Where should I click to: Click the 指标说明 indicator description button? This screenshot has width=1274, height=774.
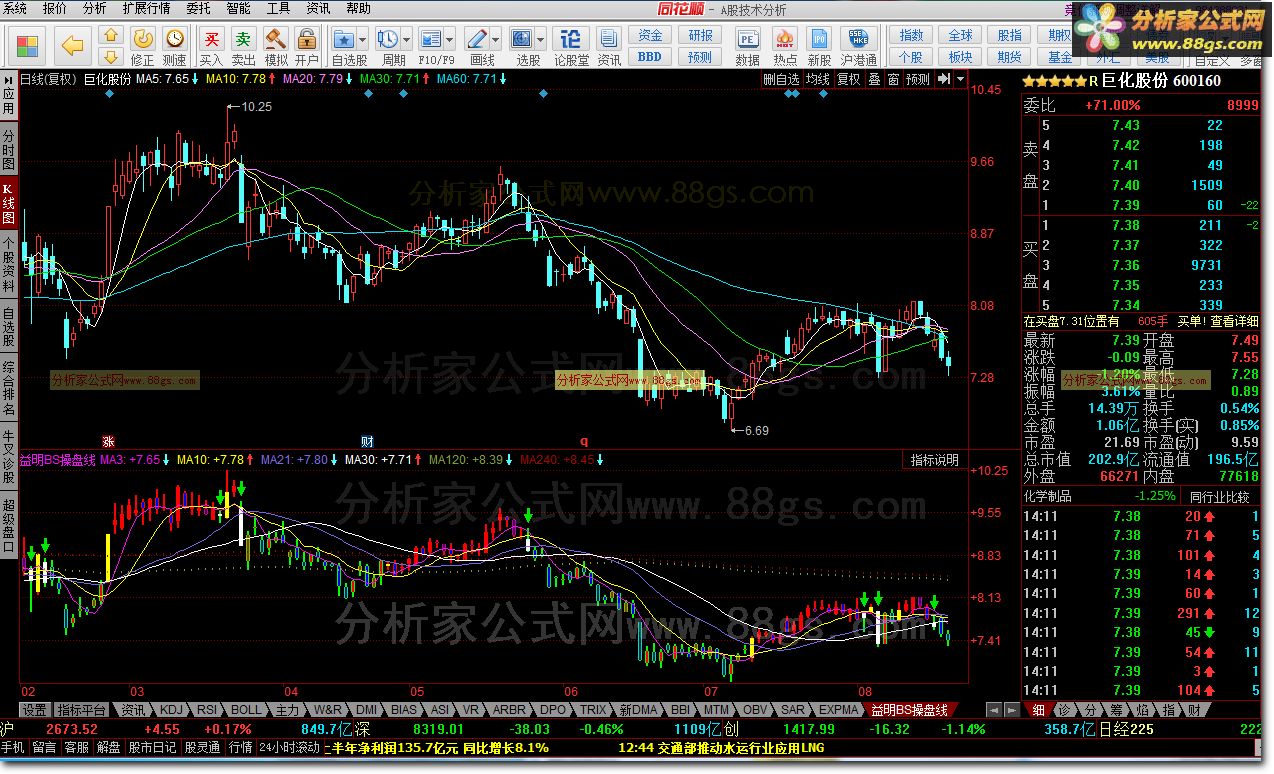[x=934, y=460]
